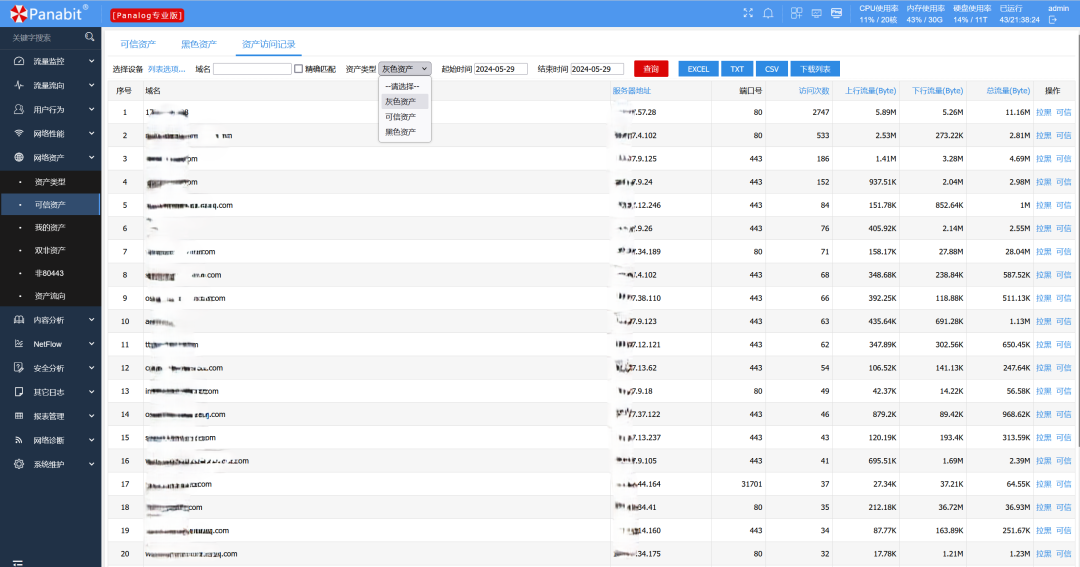Viewport: 1080px width, 567px height.
Task: Open 非80443 in the sidebar submenu
Action: [50, 273]
